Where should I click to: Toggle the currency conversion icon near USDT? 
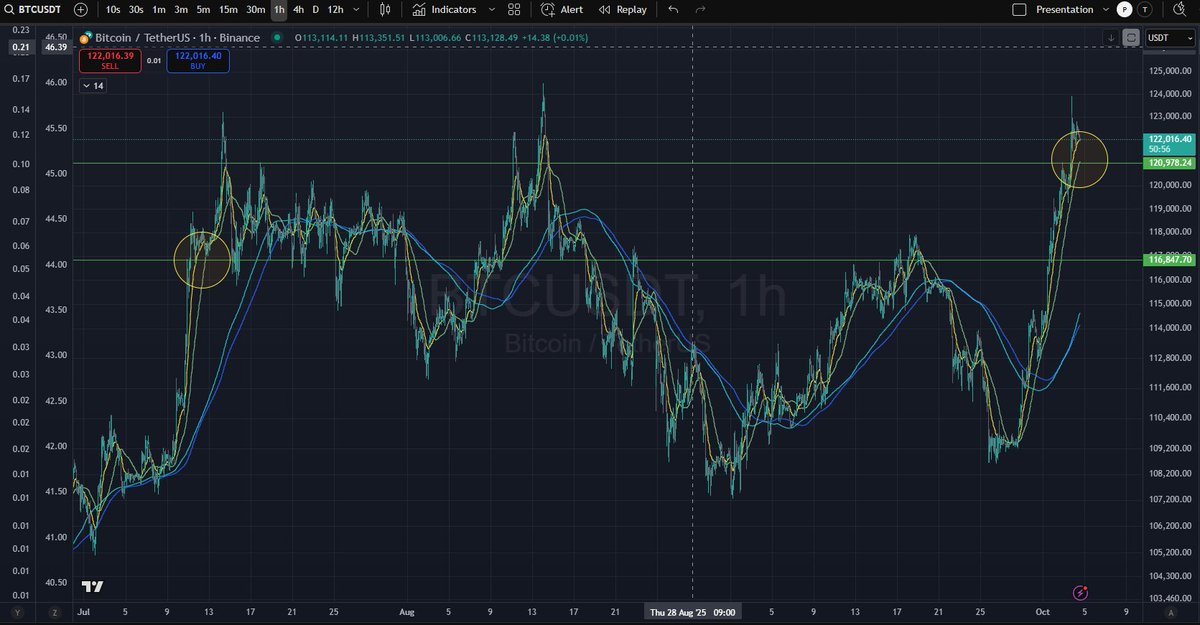(x=1130, y=37)
